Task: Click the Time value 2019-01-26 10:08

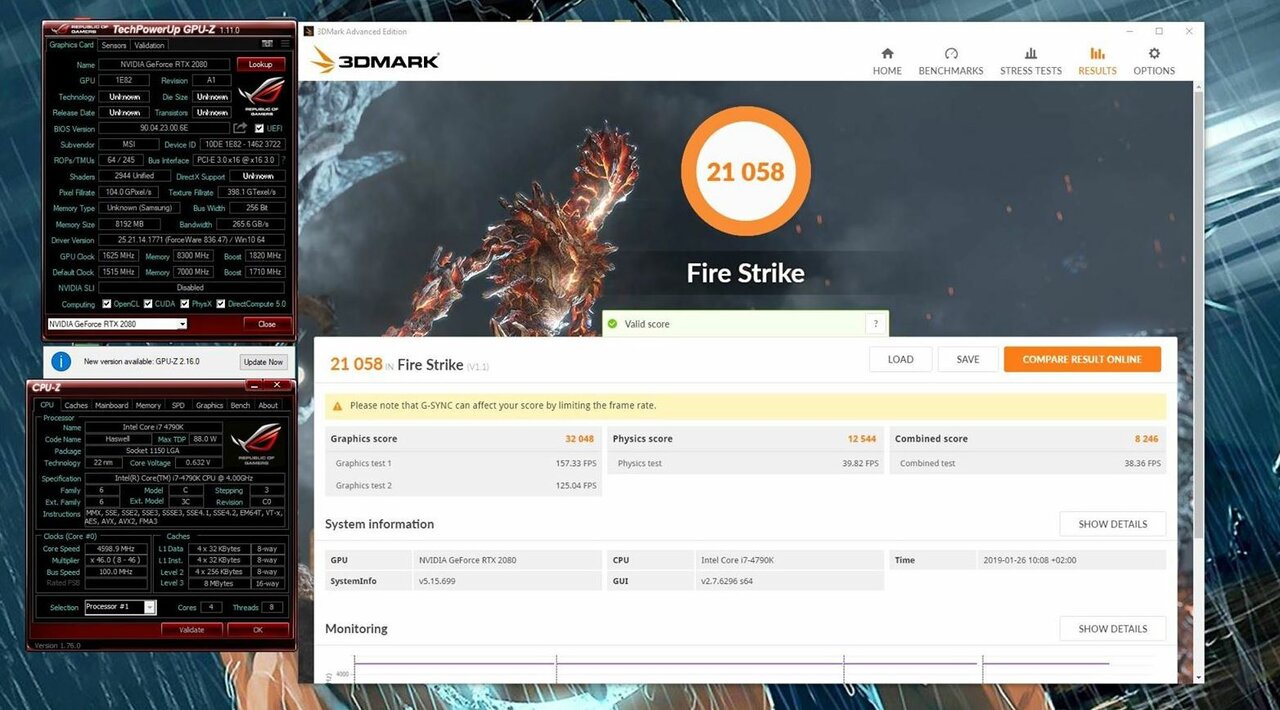Action: click(x=1029, y=560)
